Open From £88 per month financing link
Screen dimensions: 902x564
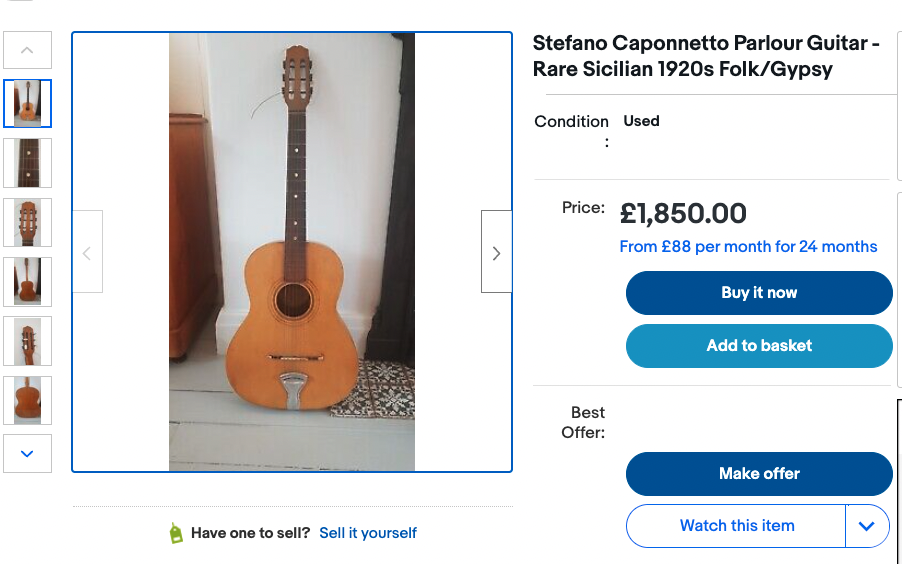(x=748, y=247)
